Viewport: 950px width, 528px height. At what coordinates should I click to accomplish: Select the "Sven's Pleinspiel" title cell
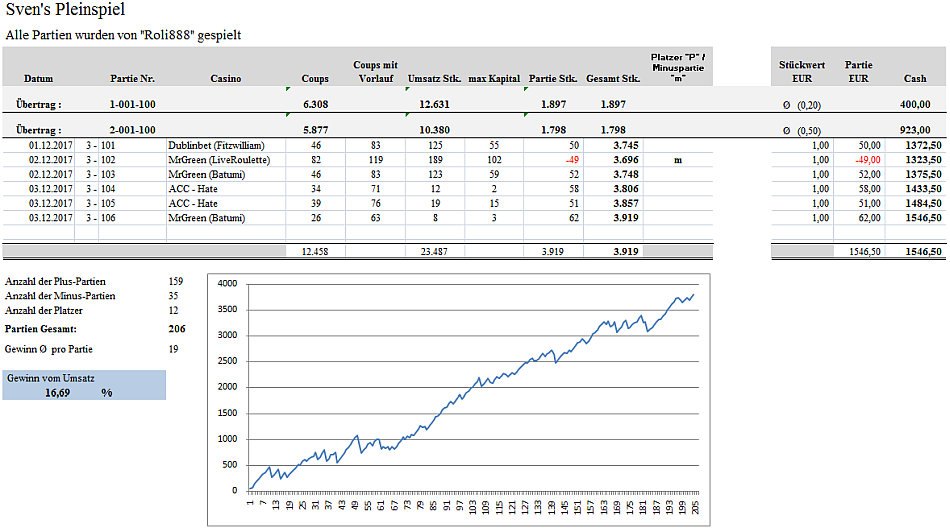pos(66,10)
